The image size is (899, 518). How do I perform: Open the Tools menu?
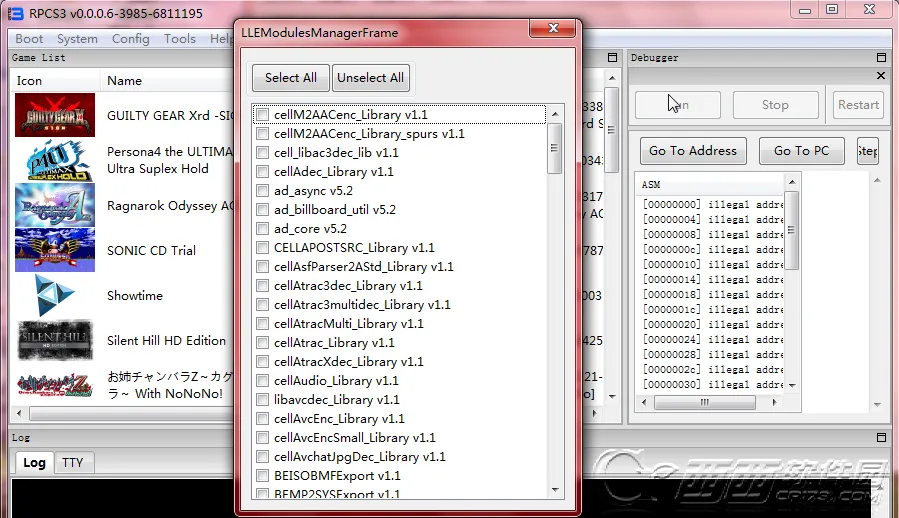pos(180,38)
